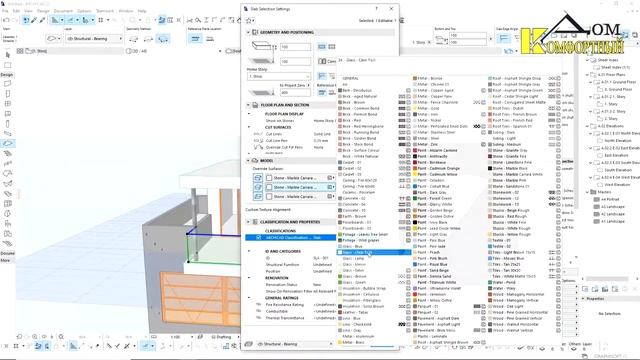Open the Design menu

[43, 11]
